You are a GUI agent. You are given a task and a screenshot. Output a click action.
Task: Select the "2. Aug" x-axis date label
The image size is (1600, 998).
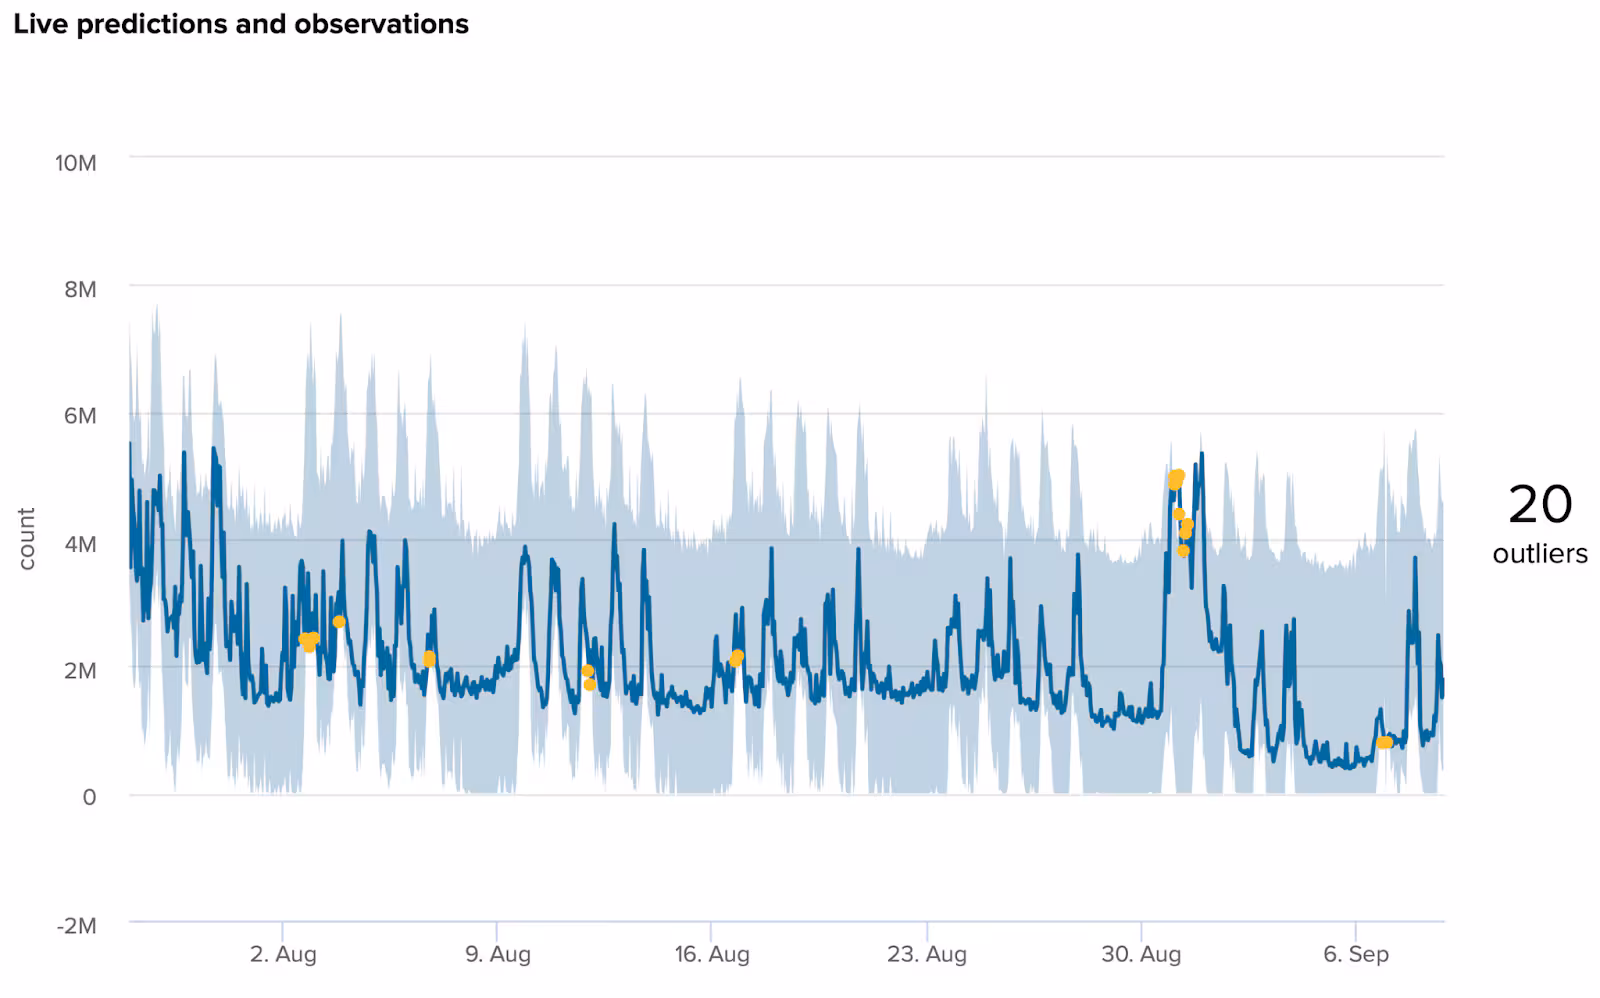pyautogui.click(x=283, y=954)
